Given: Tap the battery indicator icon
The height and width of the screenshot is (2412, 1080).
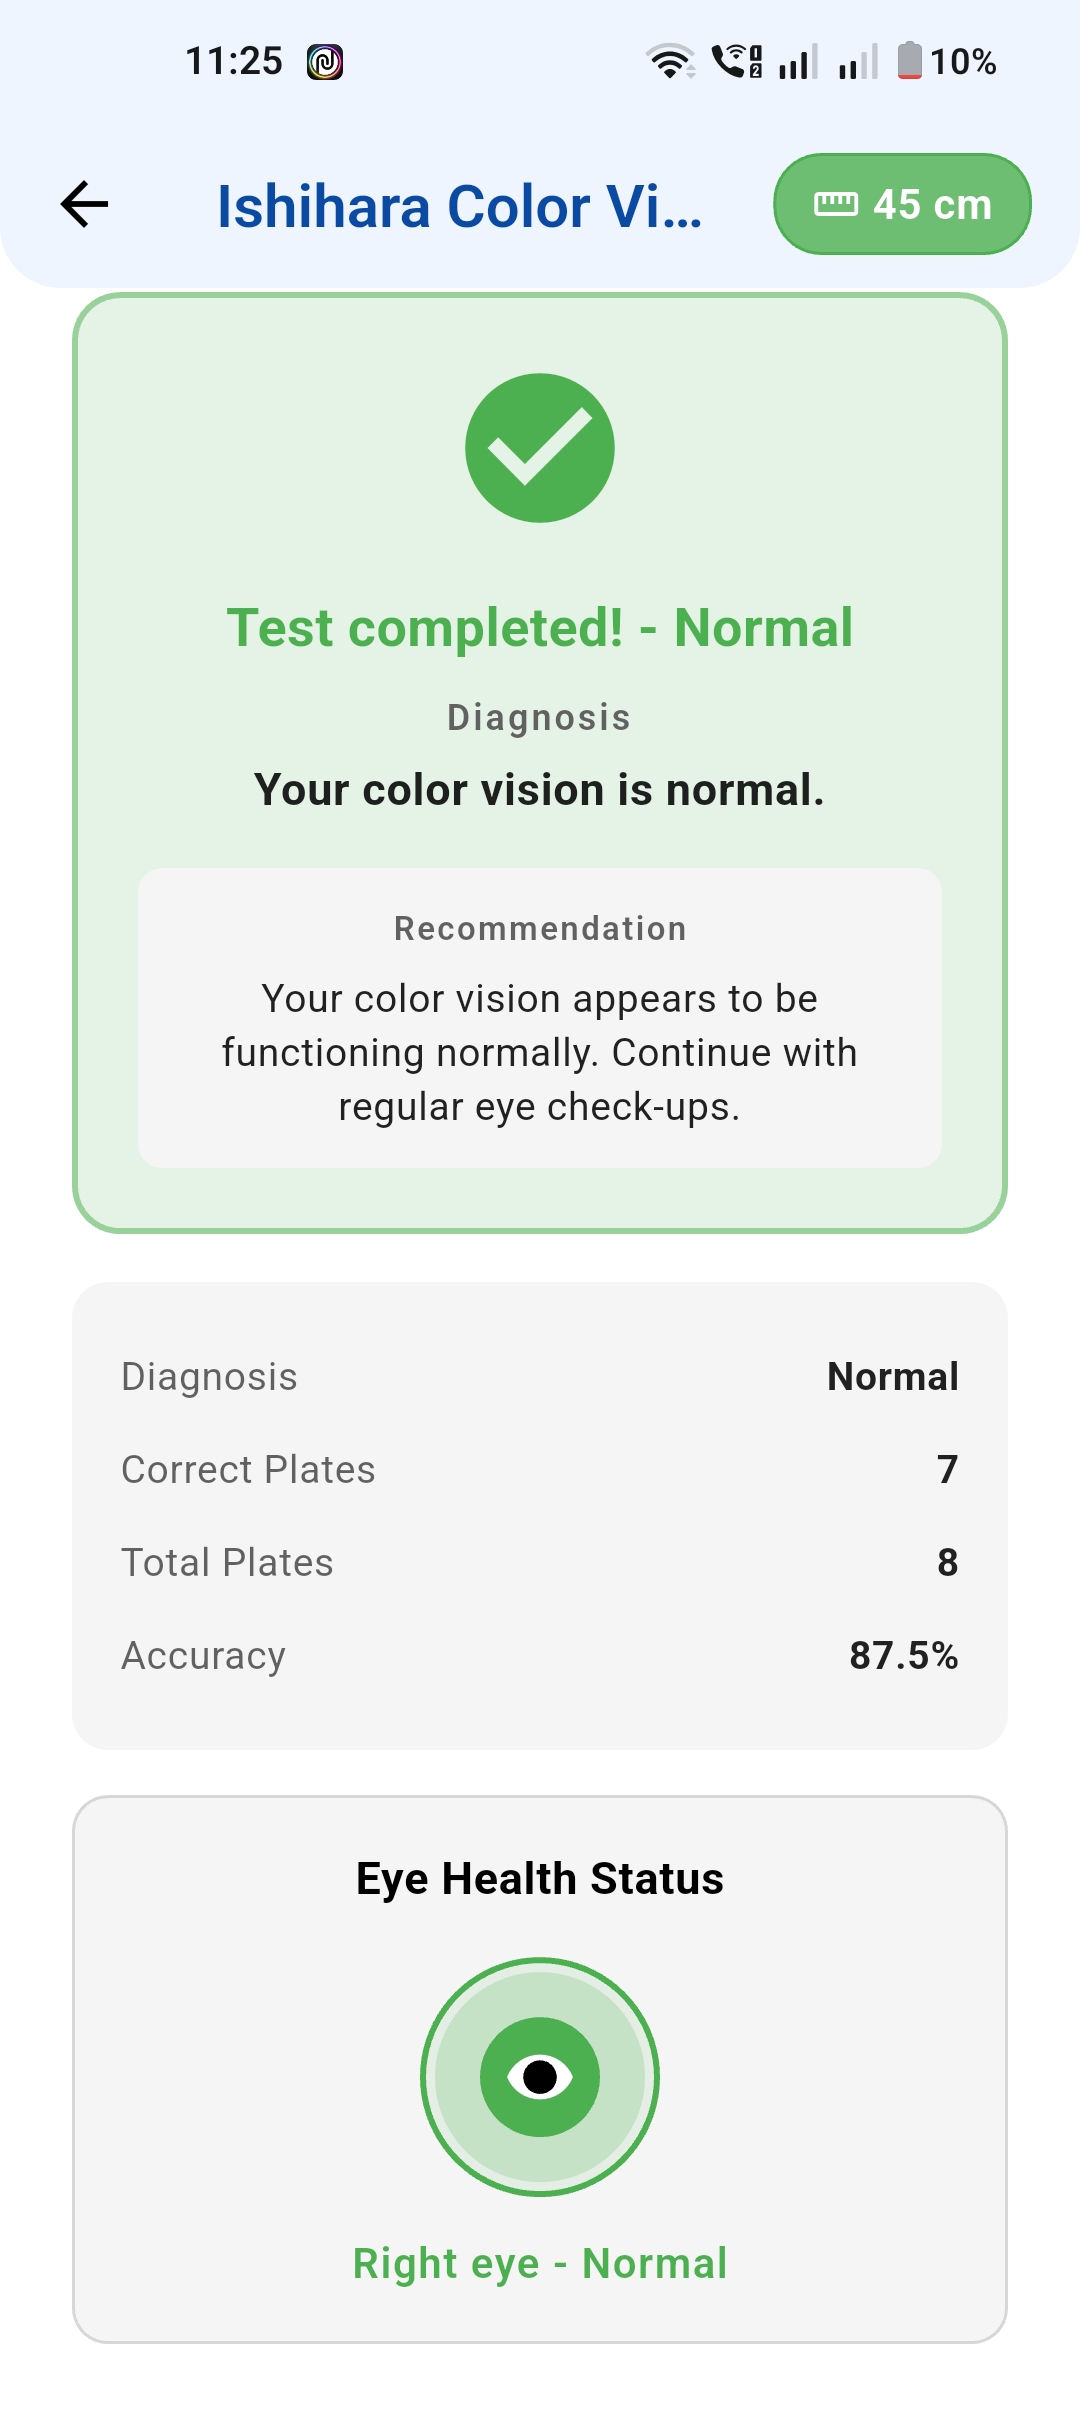Looking at the screenshot, I should (x=909, y=61).
